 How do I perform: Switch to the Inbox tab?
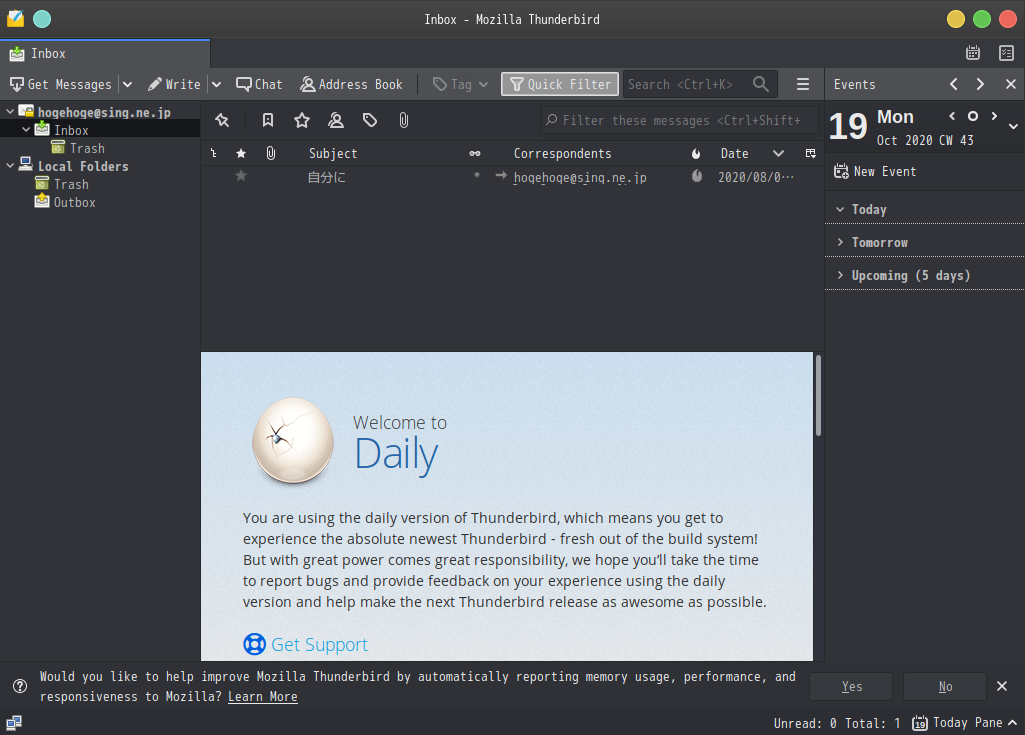click(x=105, y=54)
